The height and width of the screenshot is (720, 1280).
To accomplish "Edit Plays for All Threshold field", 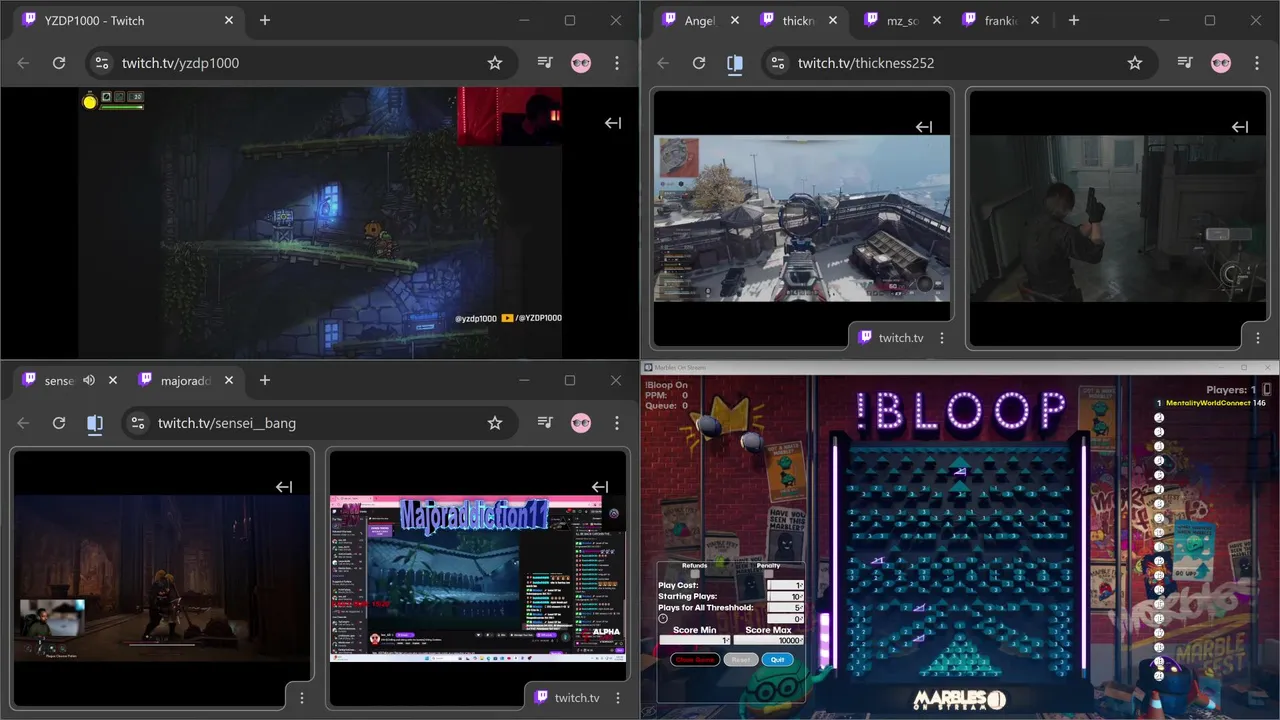I will [x=785, y=607].
